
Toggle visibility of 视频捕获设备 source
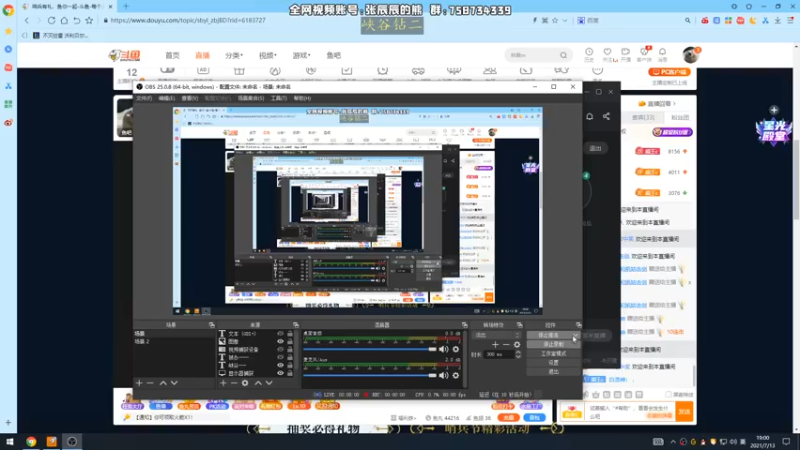(280, 349)
